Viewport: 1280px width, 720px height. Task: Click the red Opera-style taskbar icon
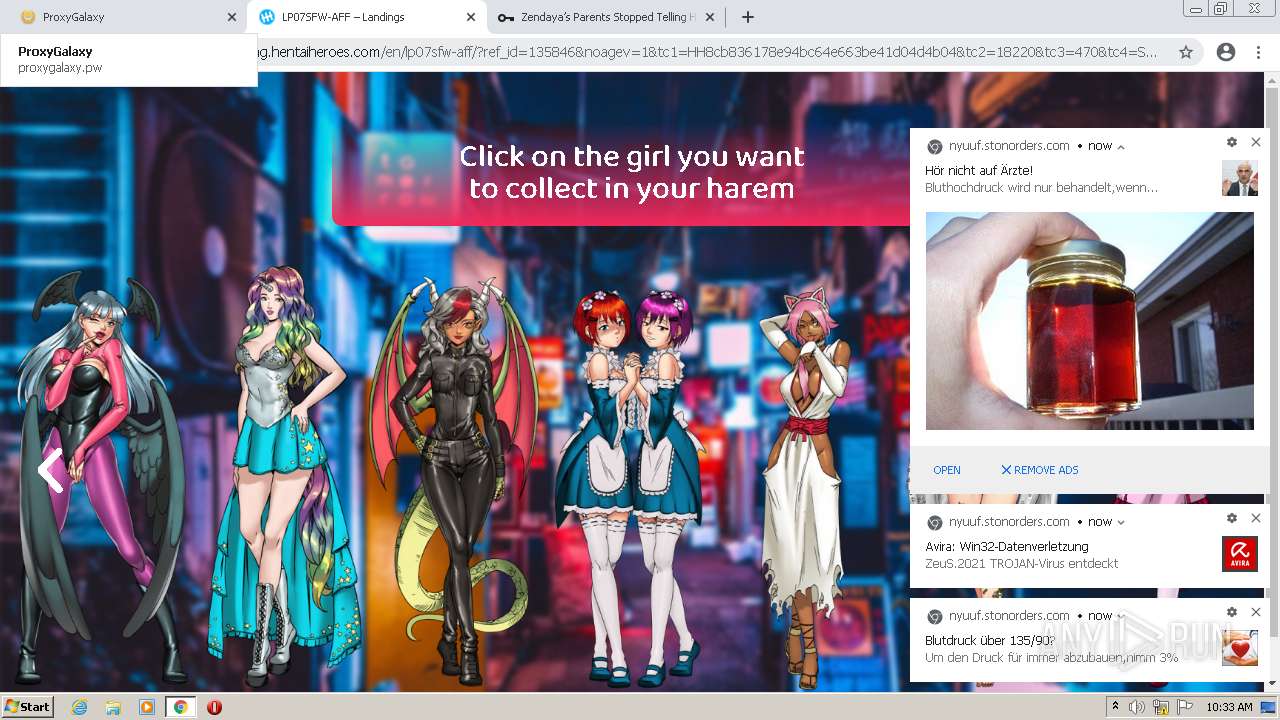coord(214,707)
